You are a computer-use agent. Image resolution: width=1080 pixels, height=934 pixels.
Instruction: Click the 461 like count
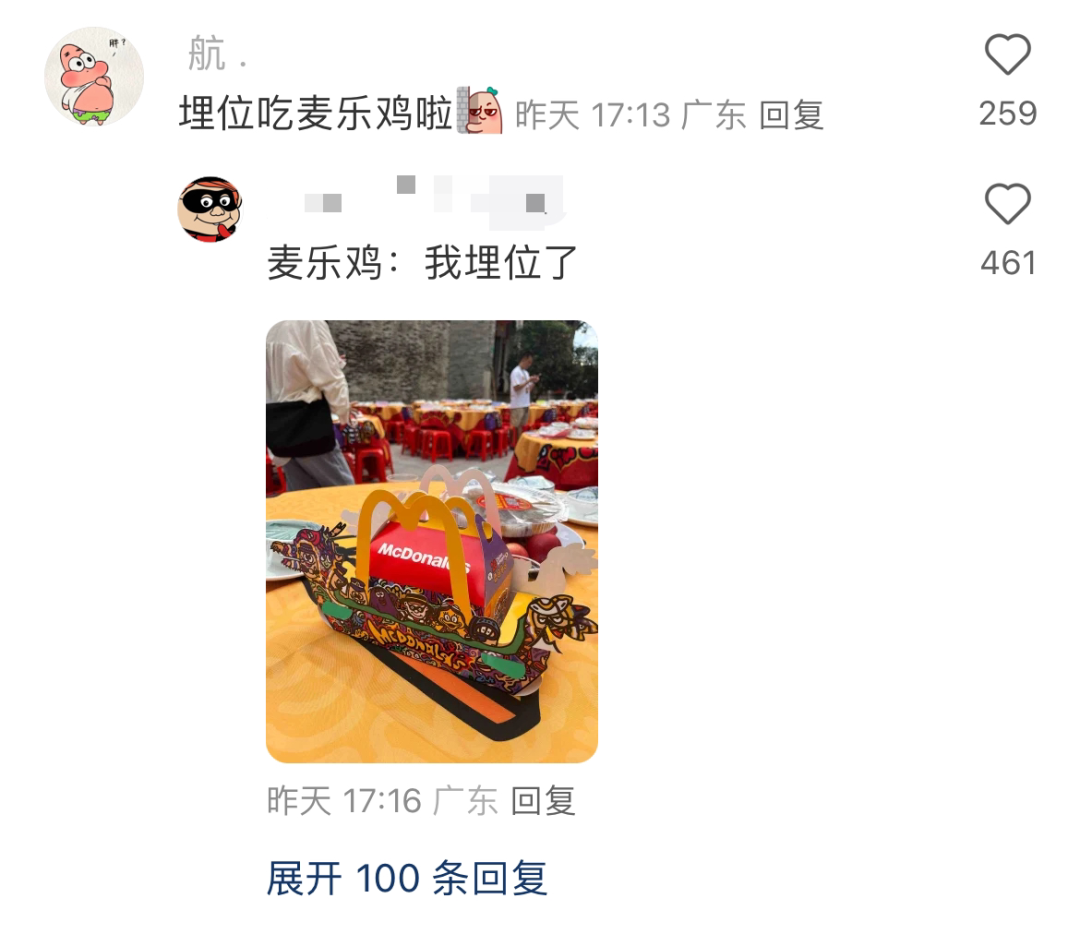(x=1008, y=263)
